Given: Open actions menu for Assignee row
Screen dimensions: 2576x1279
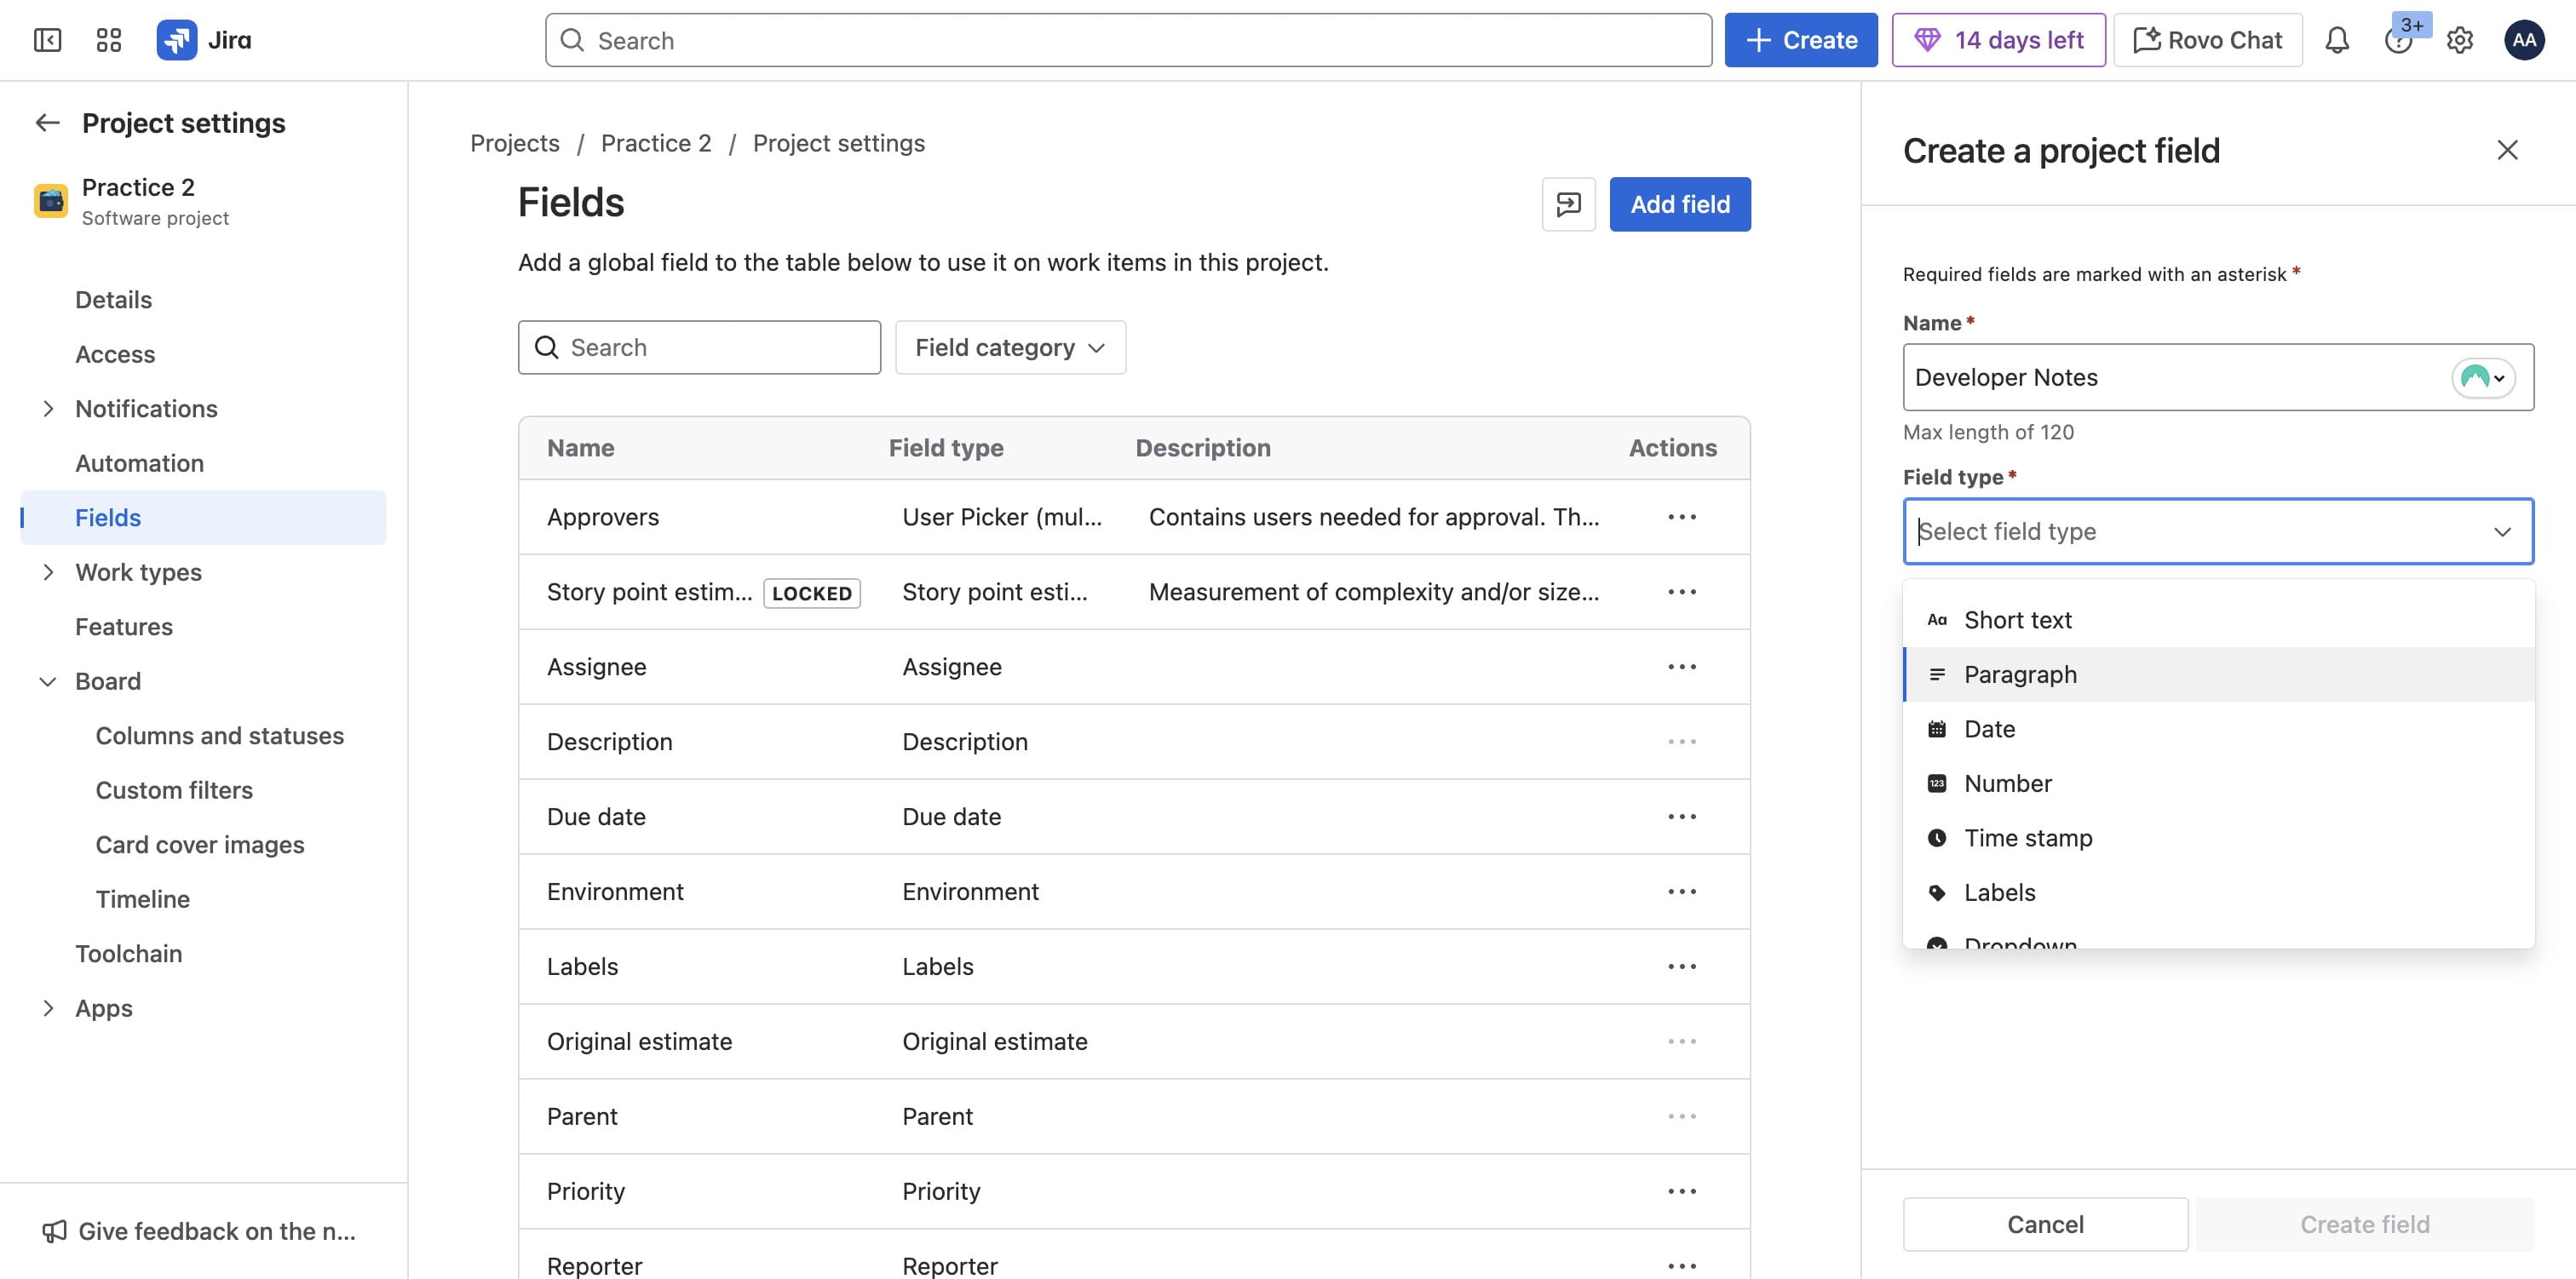Looking at the screenshot, I should [x=1681, y=667].
